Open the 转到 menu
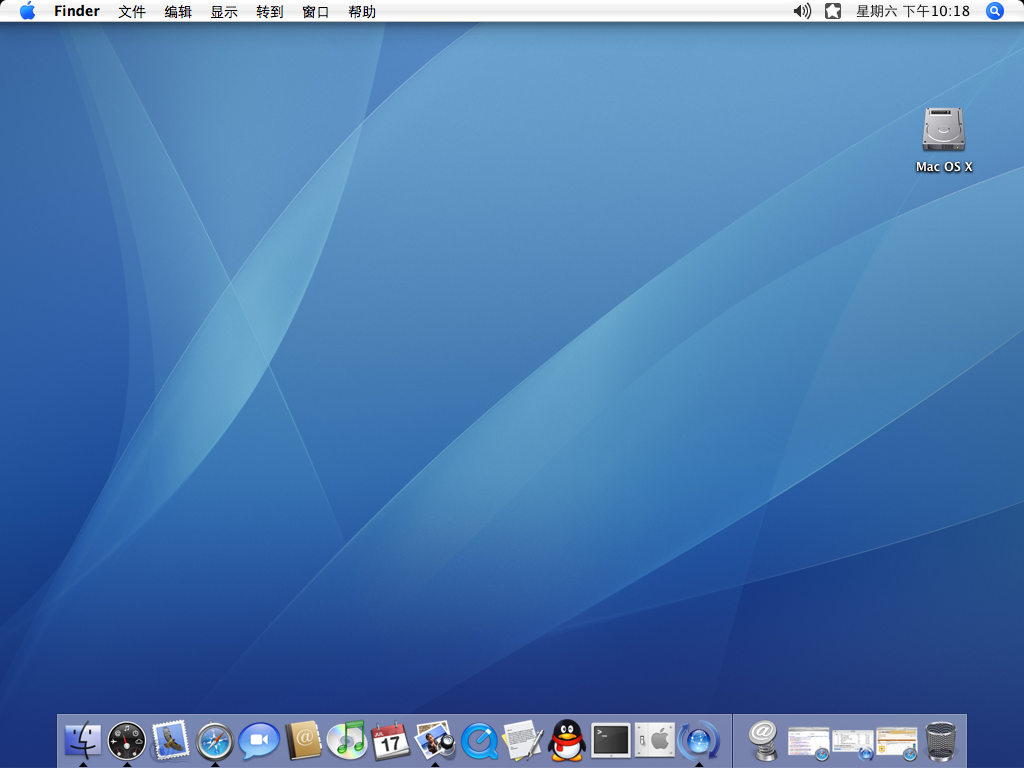The image size is (1024, 768). click(270, 12)
